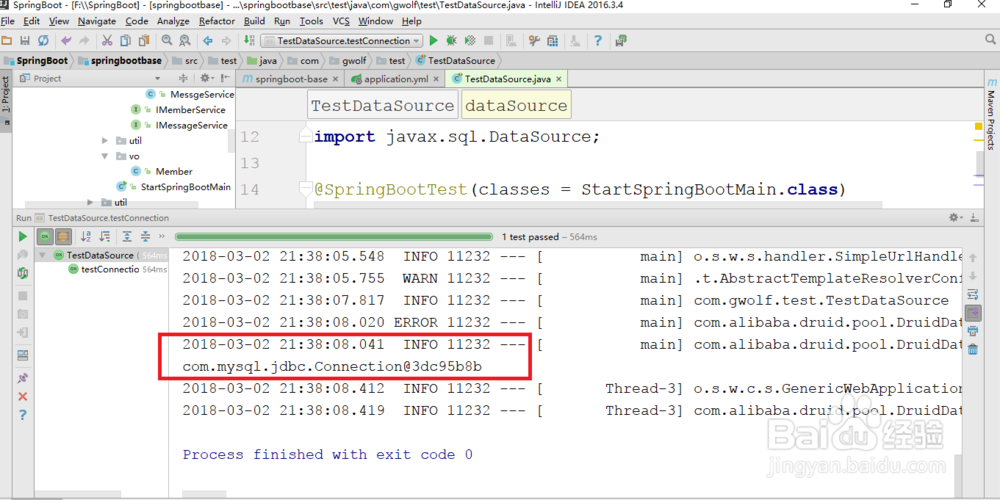Click the Pin tab icon in Run panel
The image size is (1000, 500).
coord(23,378)
